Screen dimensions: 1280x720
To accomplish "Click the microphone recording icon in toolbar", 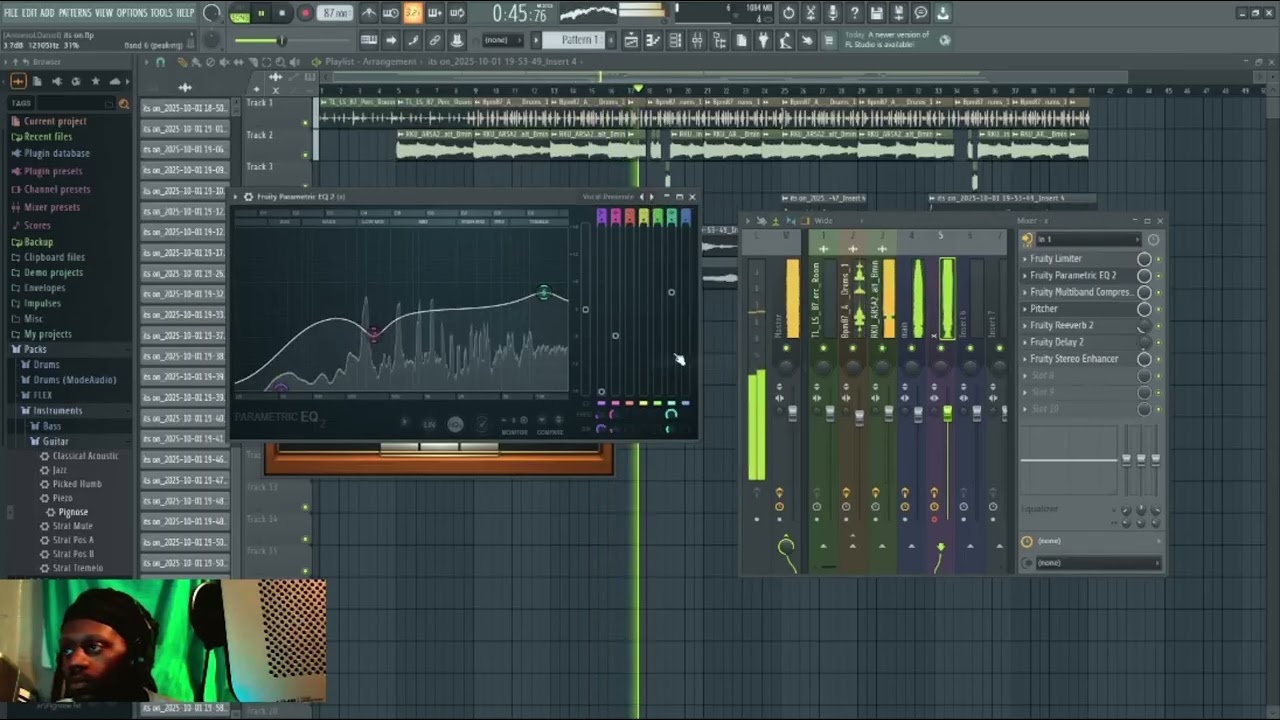I will pyautogui.click(x=832, y=13).
